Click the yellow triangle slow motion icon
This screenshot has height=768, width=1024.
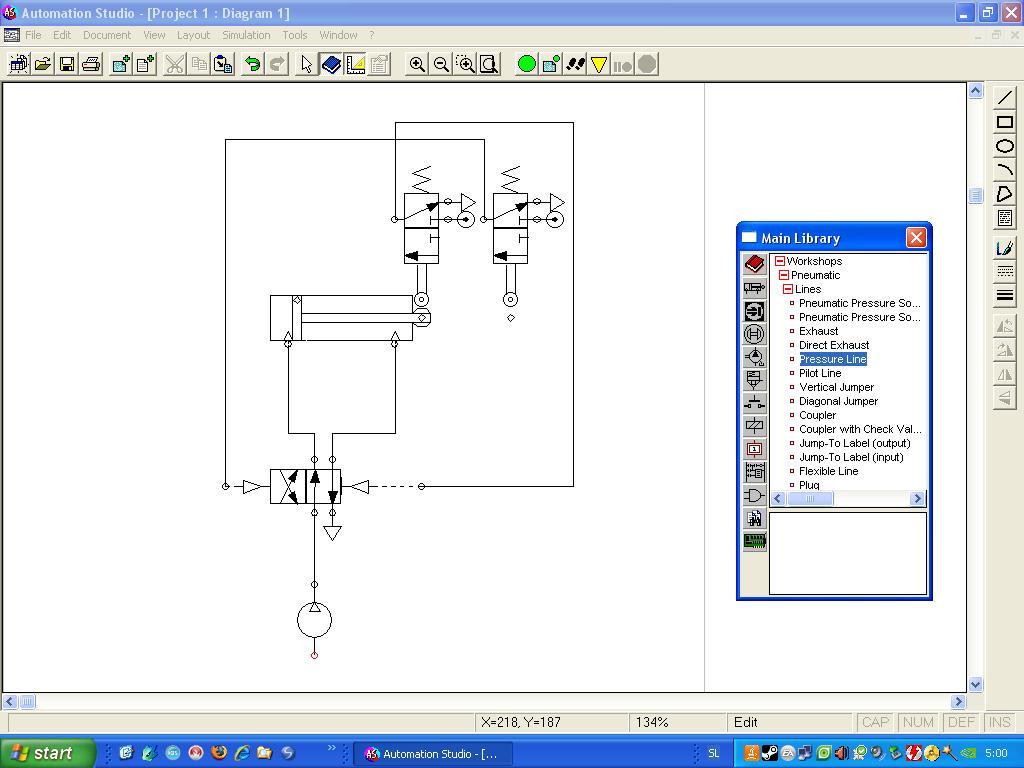pos(599,64)
